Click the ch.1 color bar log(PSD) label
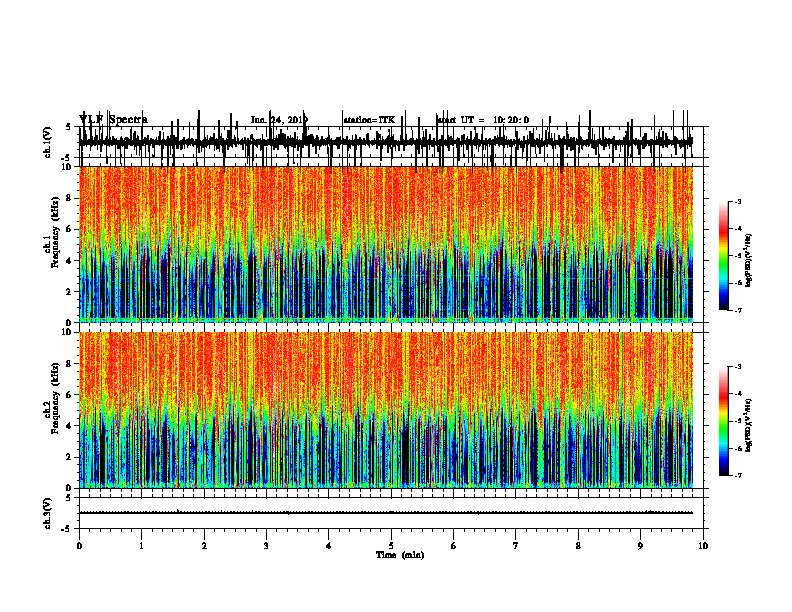Viewport: 792px width, 612px height. (748, 261)
